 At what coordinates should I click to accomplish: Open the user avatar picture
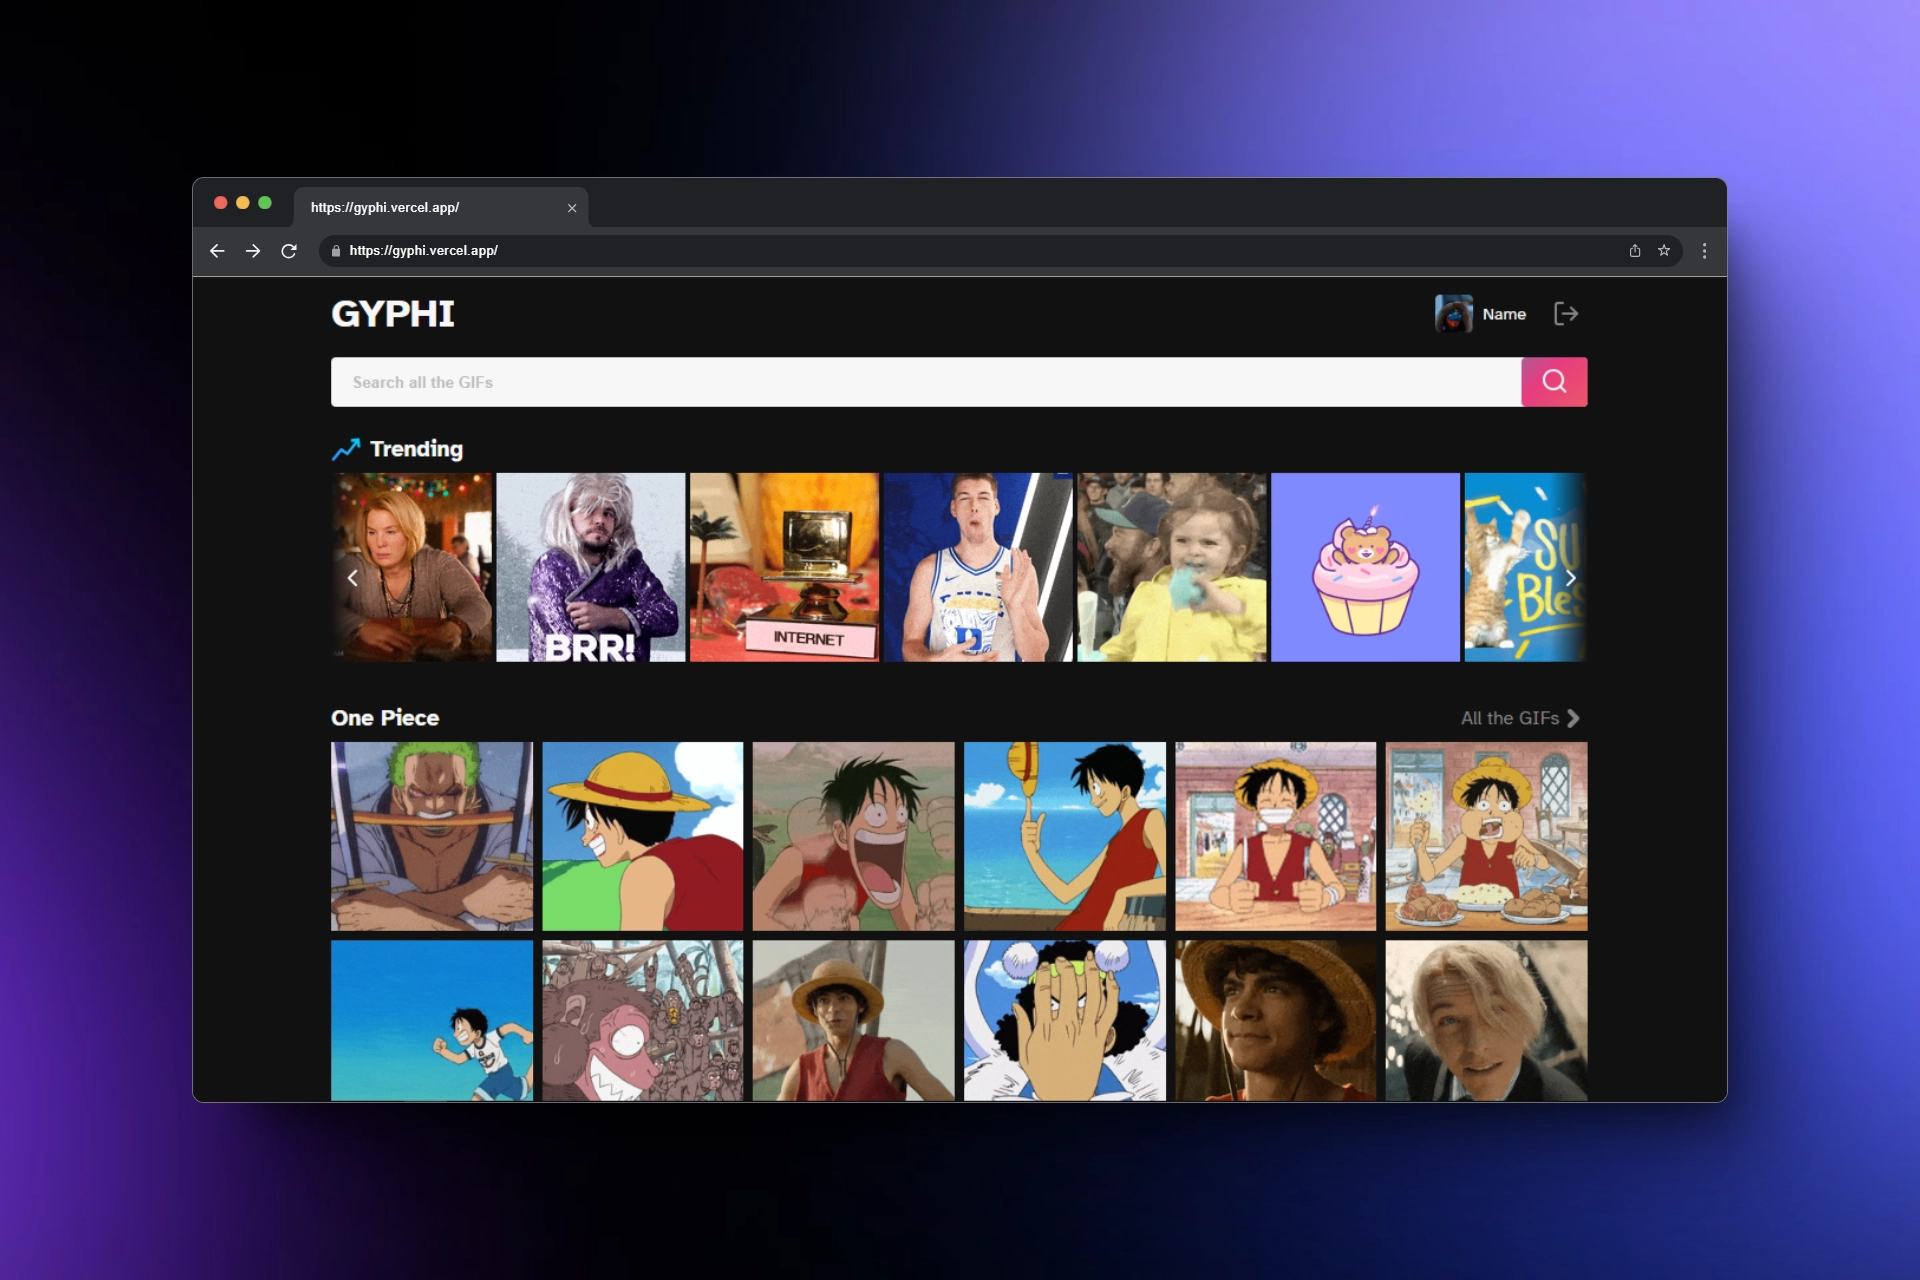(x=1453, y=314)
